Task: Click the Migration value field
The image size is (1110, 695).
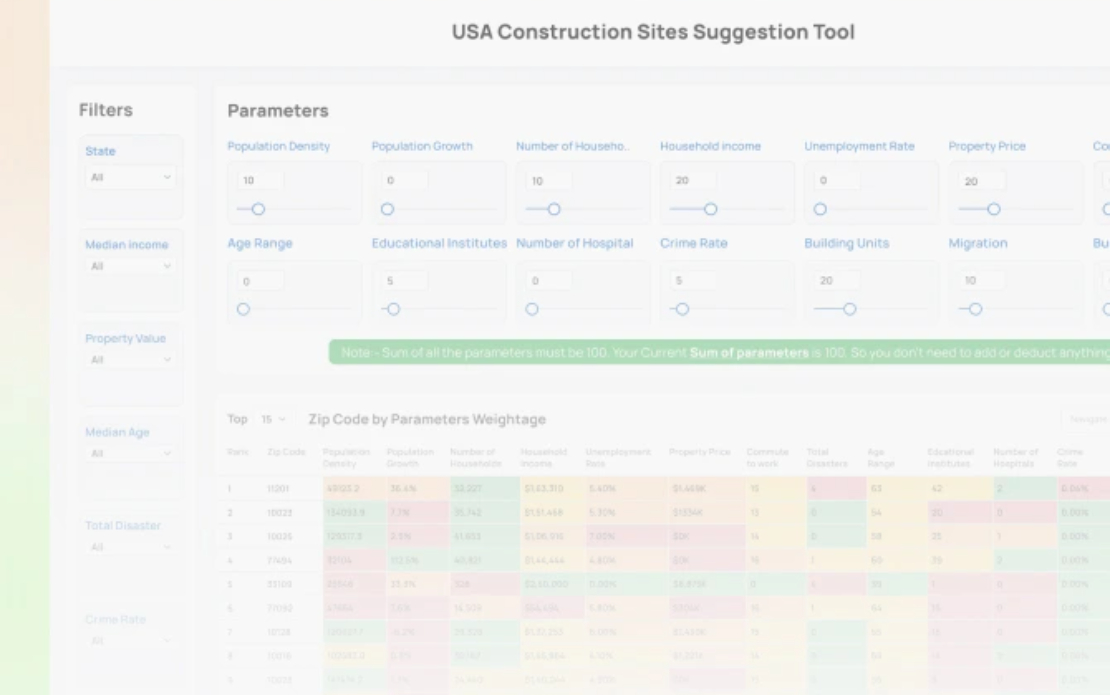Action: [x=982, y=281]
